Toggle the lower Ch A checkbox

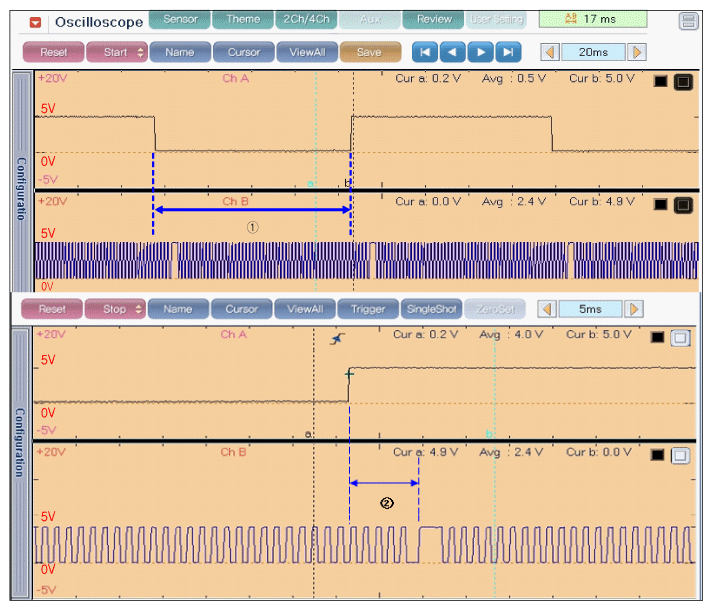pyautogui.click(x=680, y=338)
